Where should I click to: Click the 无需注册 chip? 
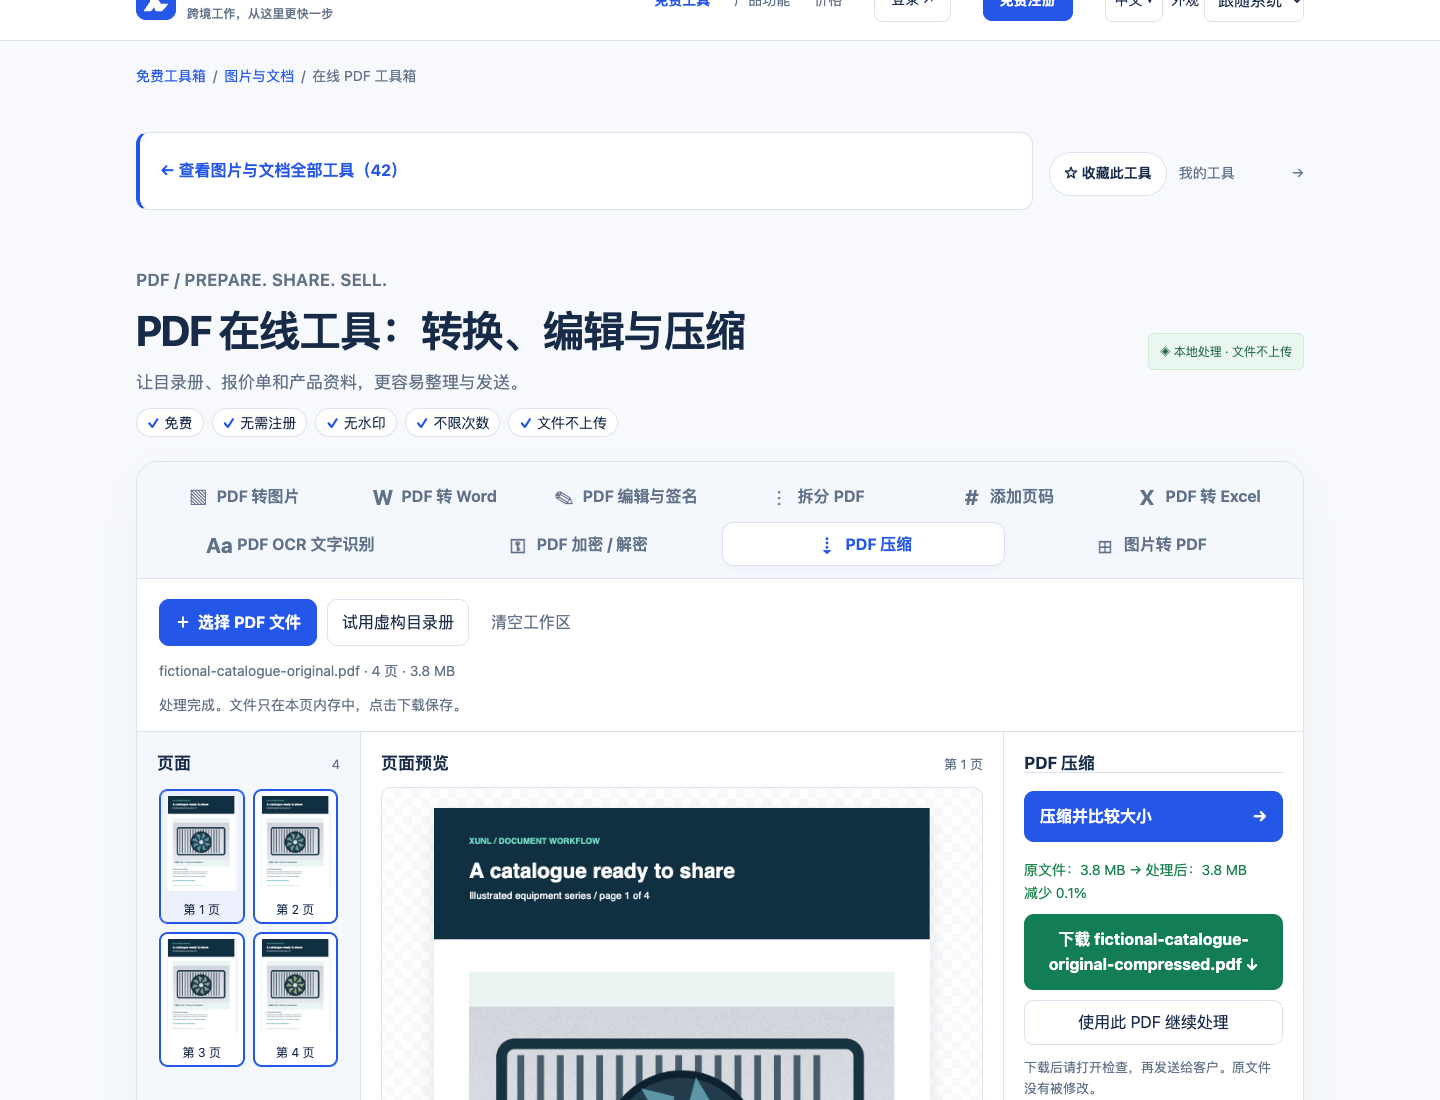[x=260, y=423]
